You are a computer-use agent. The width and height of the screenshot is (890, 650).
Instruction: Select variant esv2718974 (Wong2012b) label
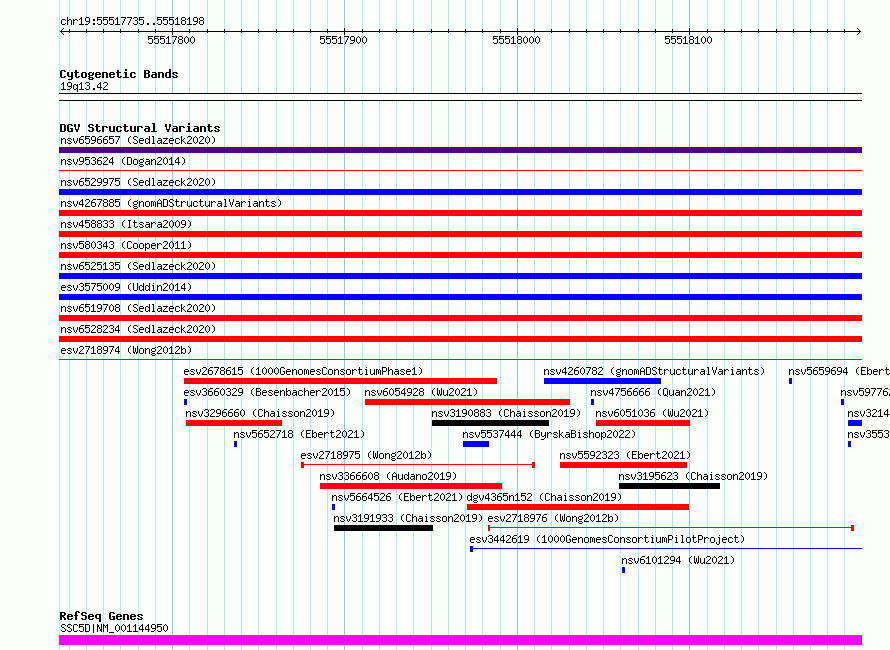click(x=126, y=350)
